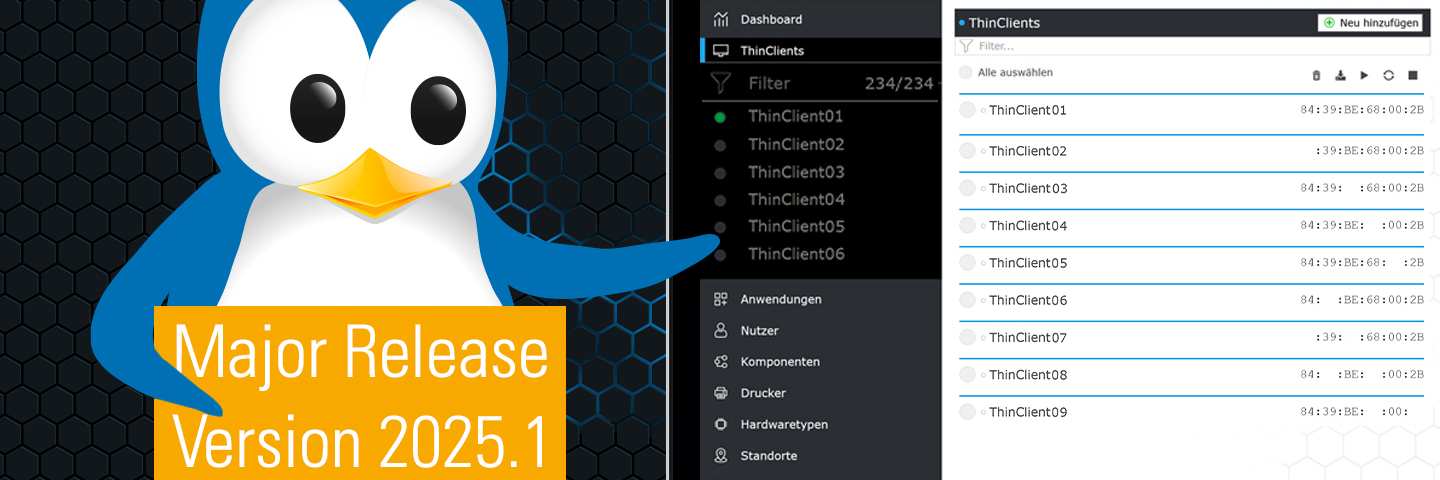Select ThinClient03 in the dark sidebar list
This screenshot has height=480, width=1440.
click(796, 172)
